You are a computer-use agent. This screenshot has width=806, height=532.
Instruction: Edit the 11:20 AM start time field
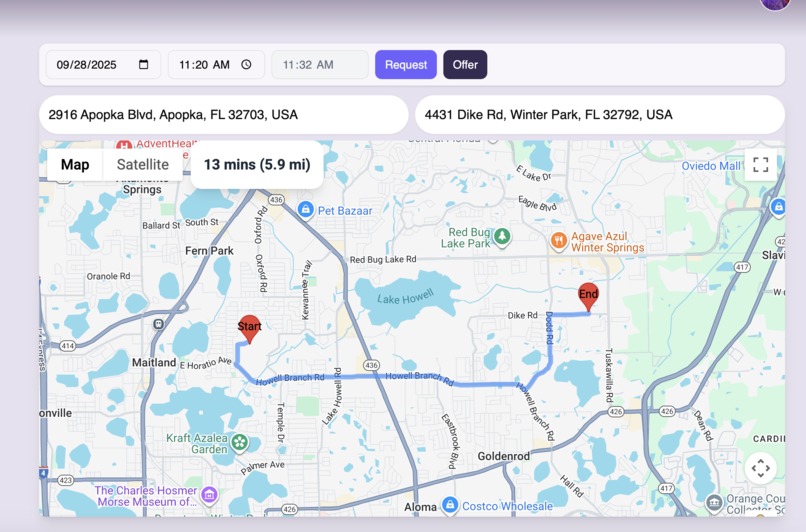[x=216, y=65]
